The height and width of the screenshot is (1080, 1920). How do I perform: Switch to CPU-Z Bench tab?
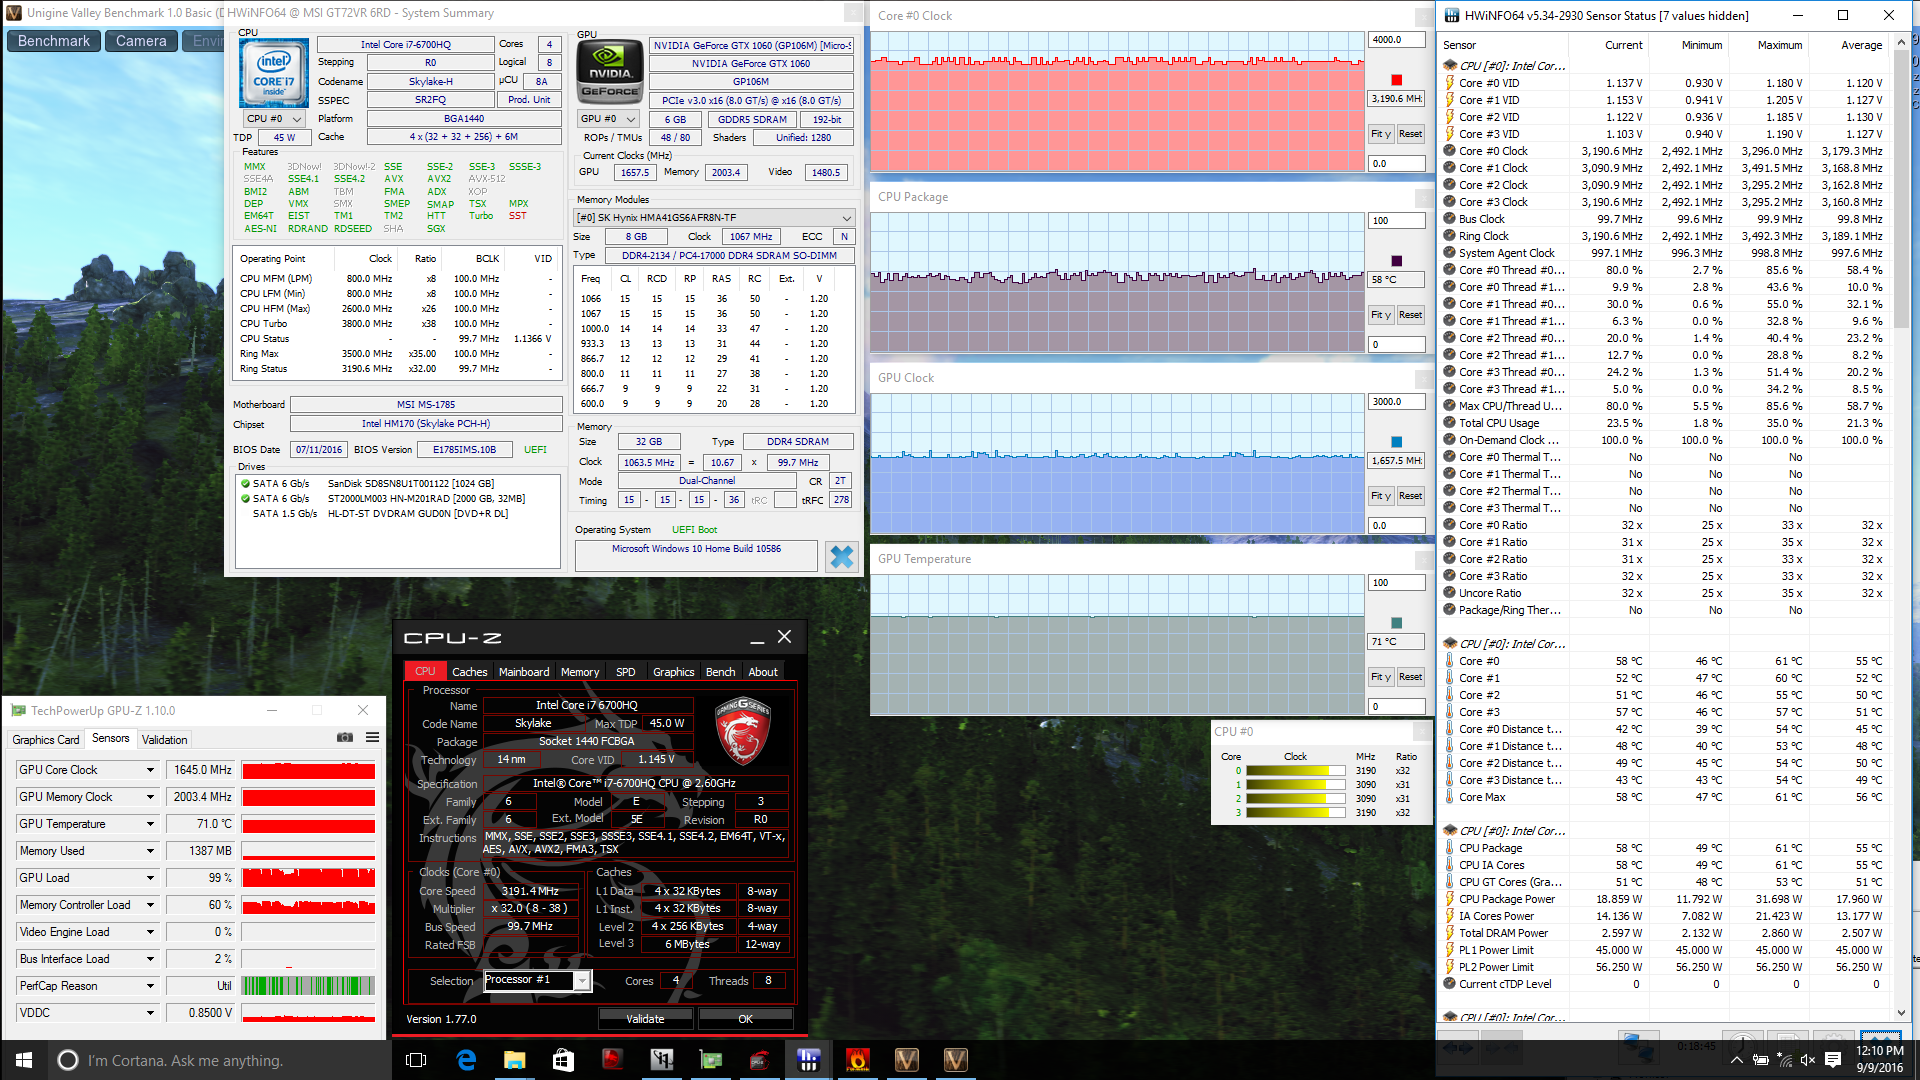[x=720, y=672]
